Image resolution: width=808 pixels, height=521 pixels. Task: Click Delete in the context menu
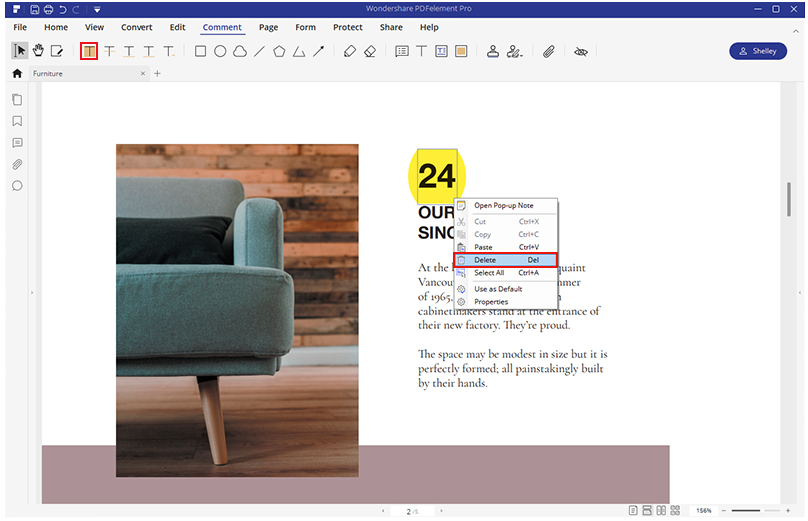tap(506, 260)
